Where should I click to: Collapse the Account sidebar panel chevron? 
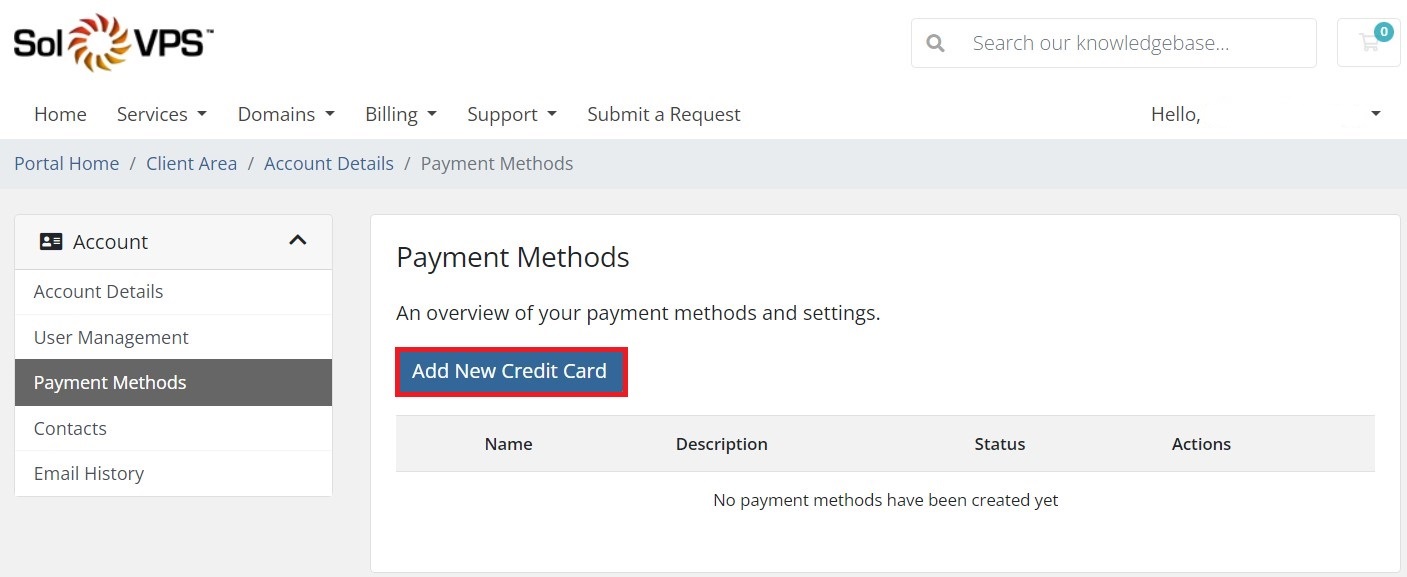point(298,241)
